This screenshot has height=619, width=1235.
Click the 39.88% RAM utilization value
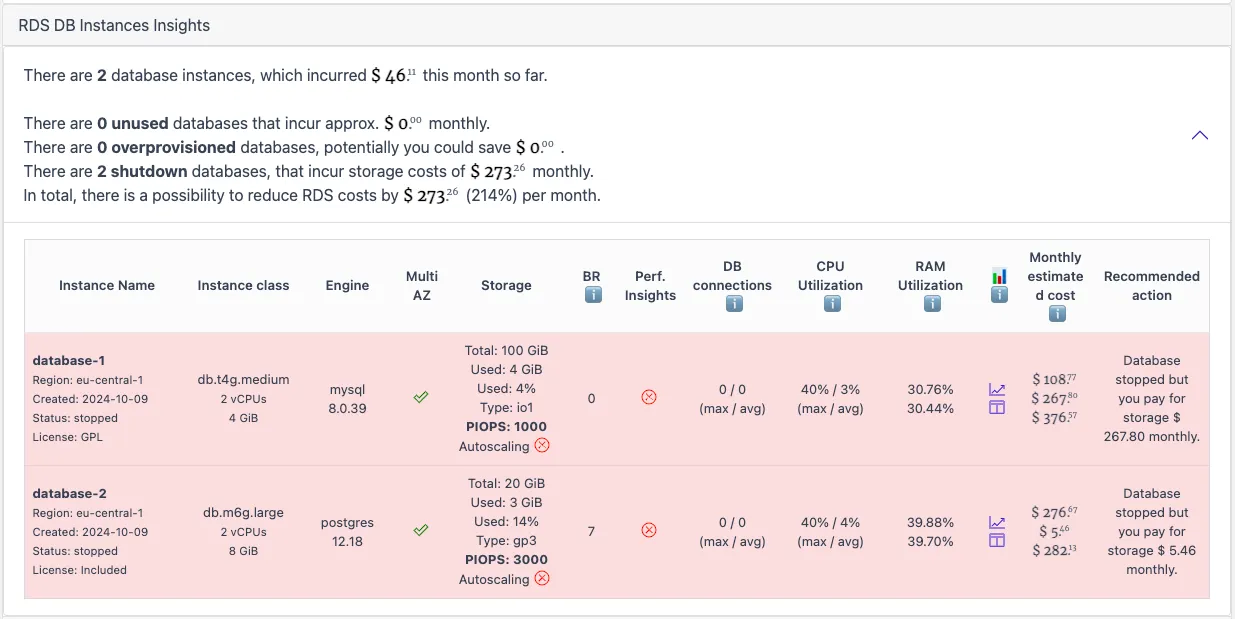(x=931, y=522)
